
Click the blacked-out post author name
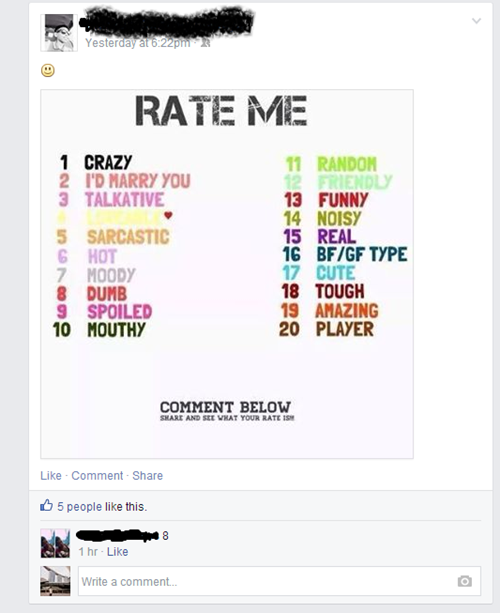pos(167,22)
